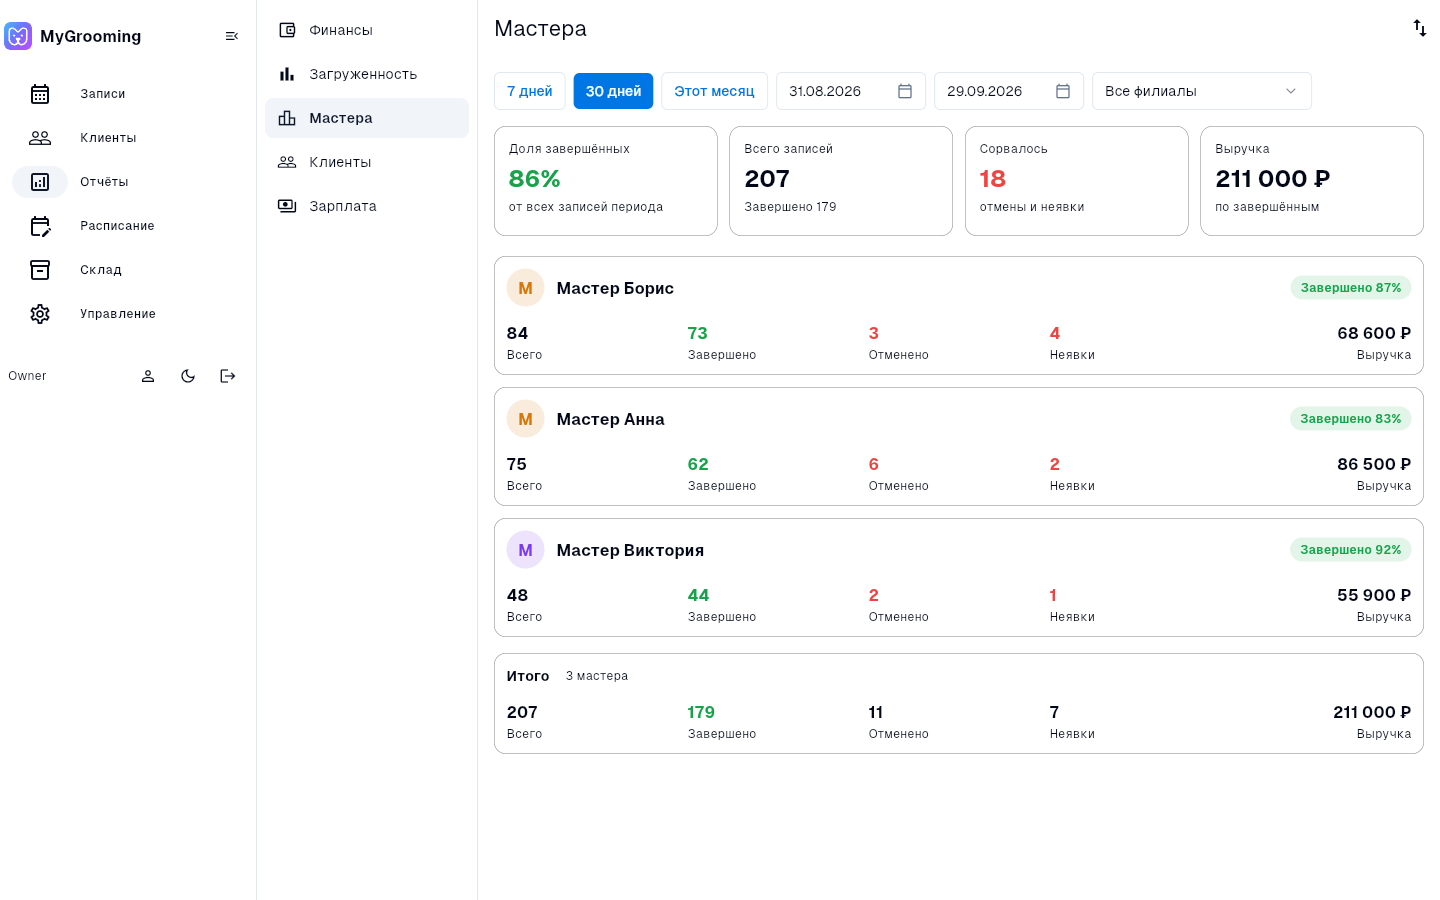Open Склад archive box icon

(x=40, y=270)
